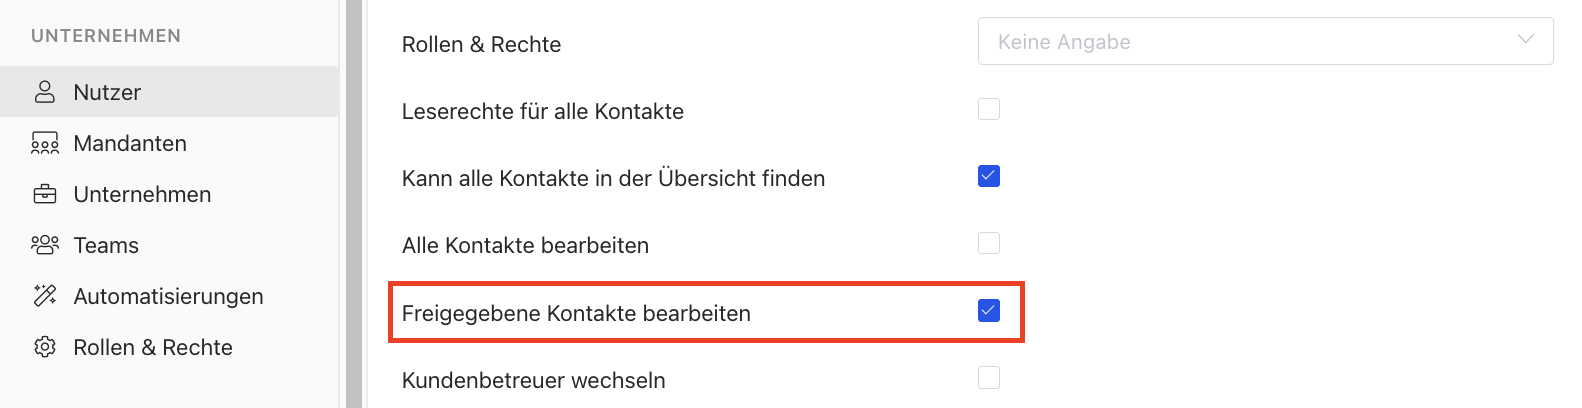Viewport: 1582px width, 408px height.
Task: Click the Teams people icon
Action: [45, 245]
